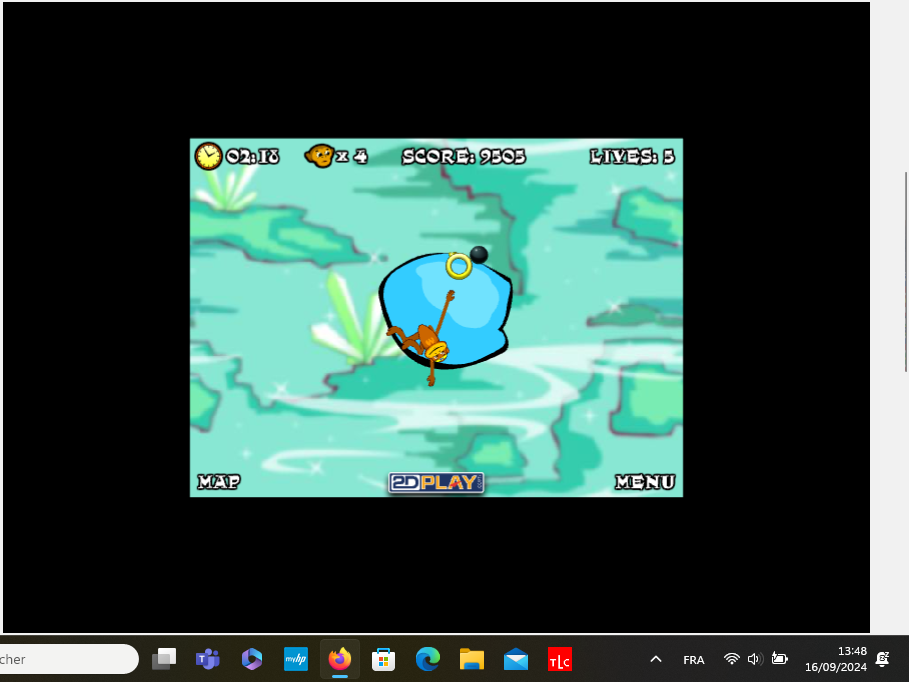Switch the FRA keyboard language indicator
909x682 pixels.
[x=693, y=660]
